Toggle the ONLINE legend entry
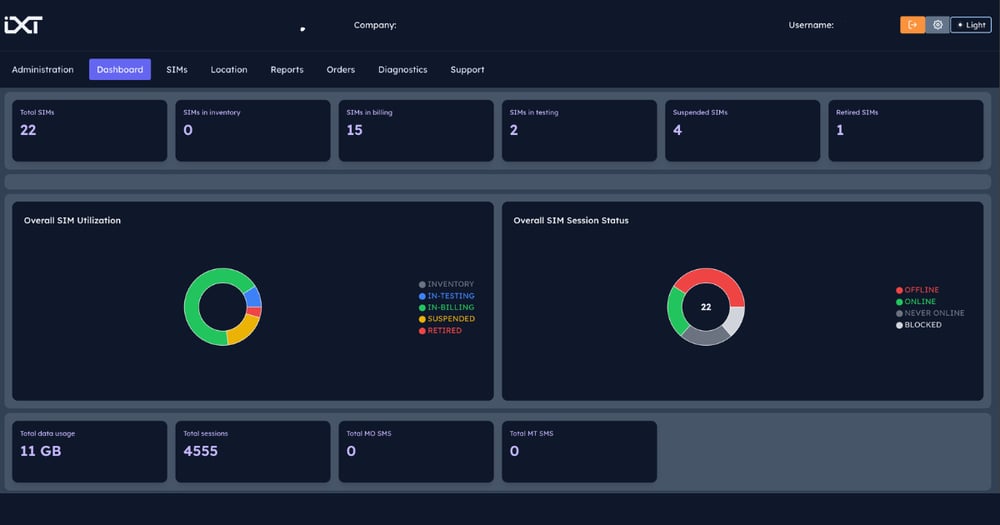The width and height of the screenshot is (1000, 525). tap(920, 302)
